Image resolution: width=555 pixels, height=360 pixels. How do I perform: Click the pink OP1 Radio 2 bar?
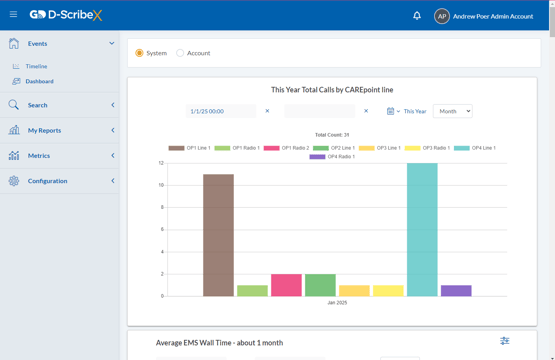286,285
